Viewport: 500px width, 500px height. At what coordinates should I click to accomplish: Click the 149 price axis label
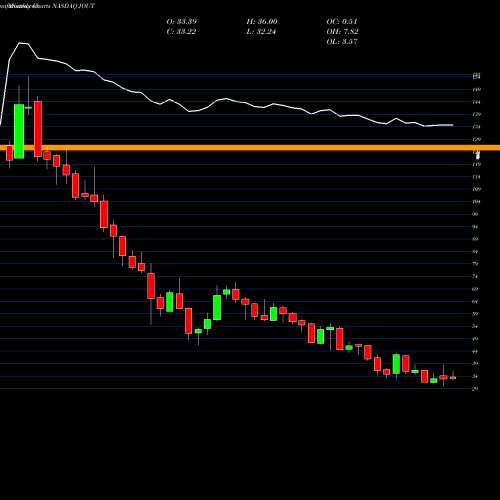tap(477, 90)
